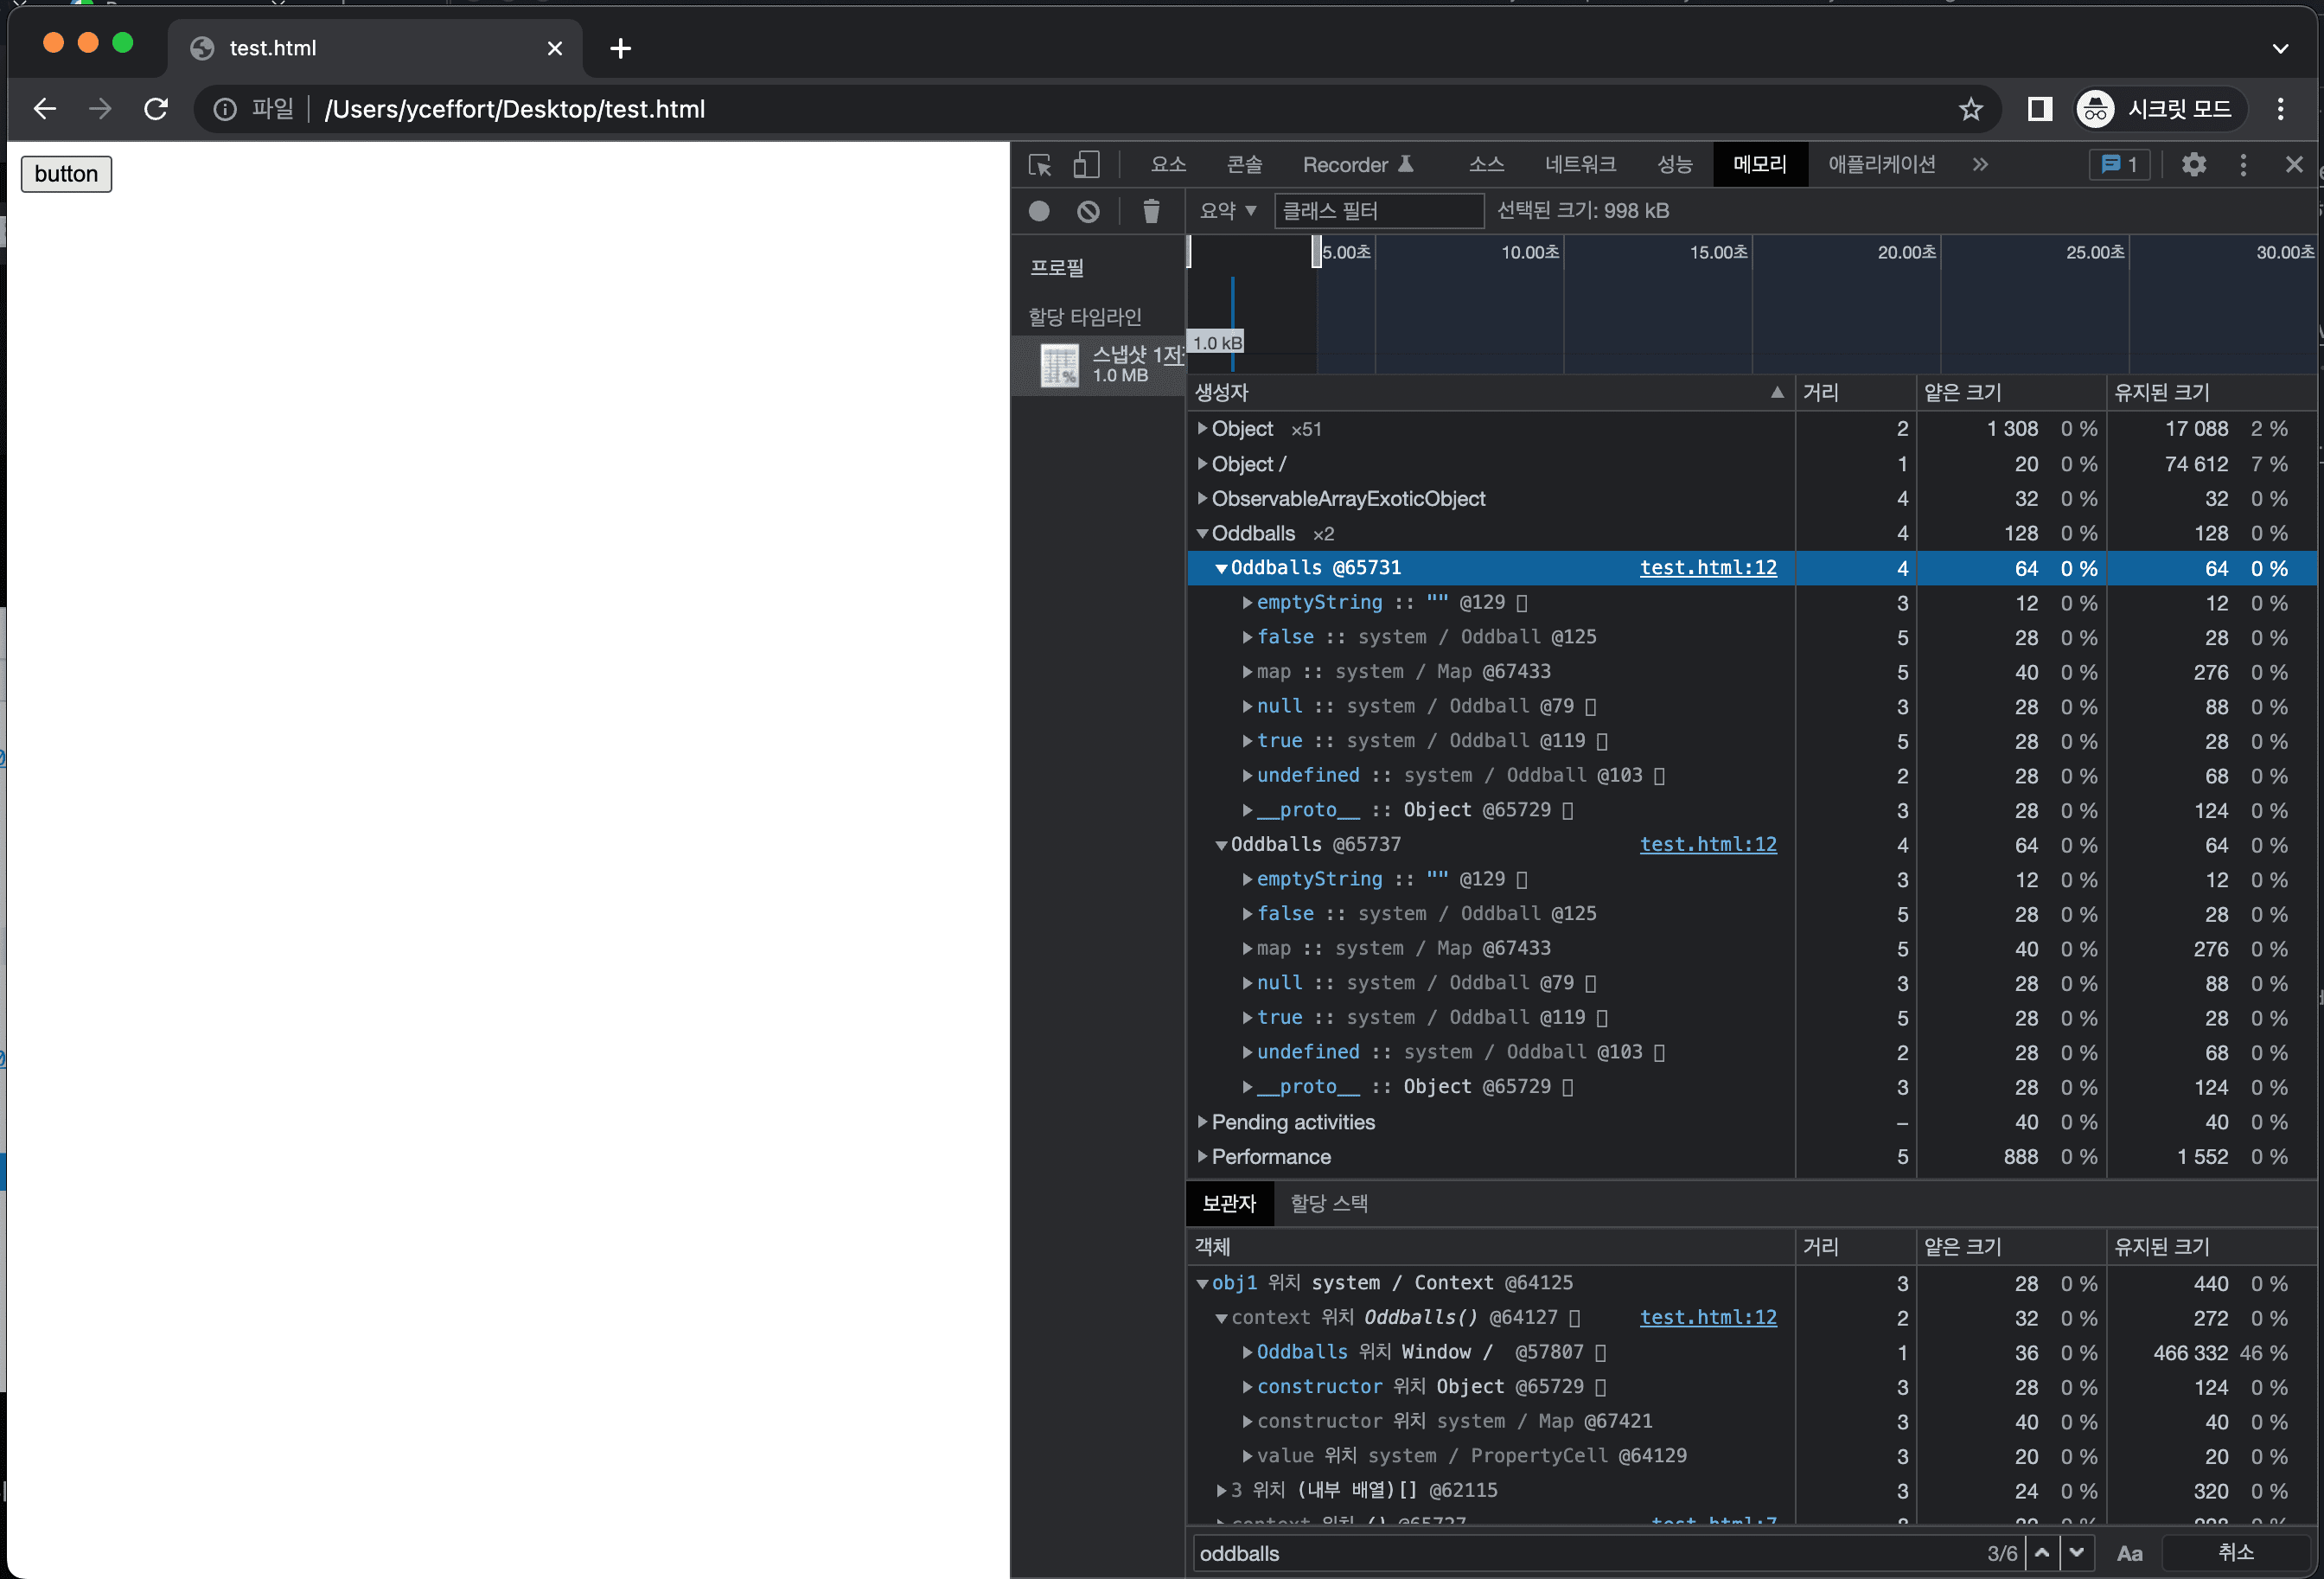Open the hidden panels overflow chevron
This screenshot has height=1579, width=2324.
click(x=1980, y=164)
